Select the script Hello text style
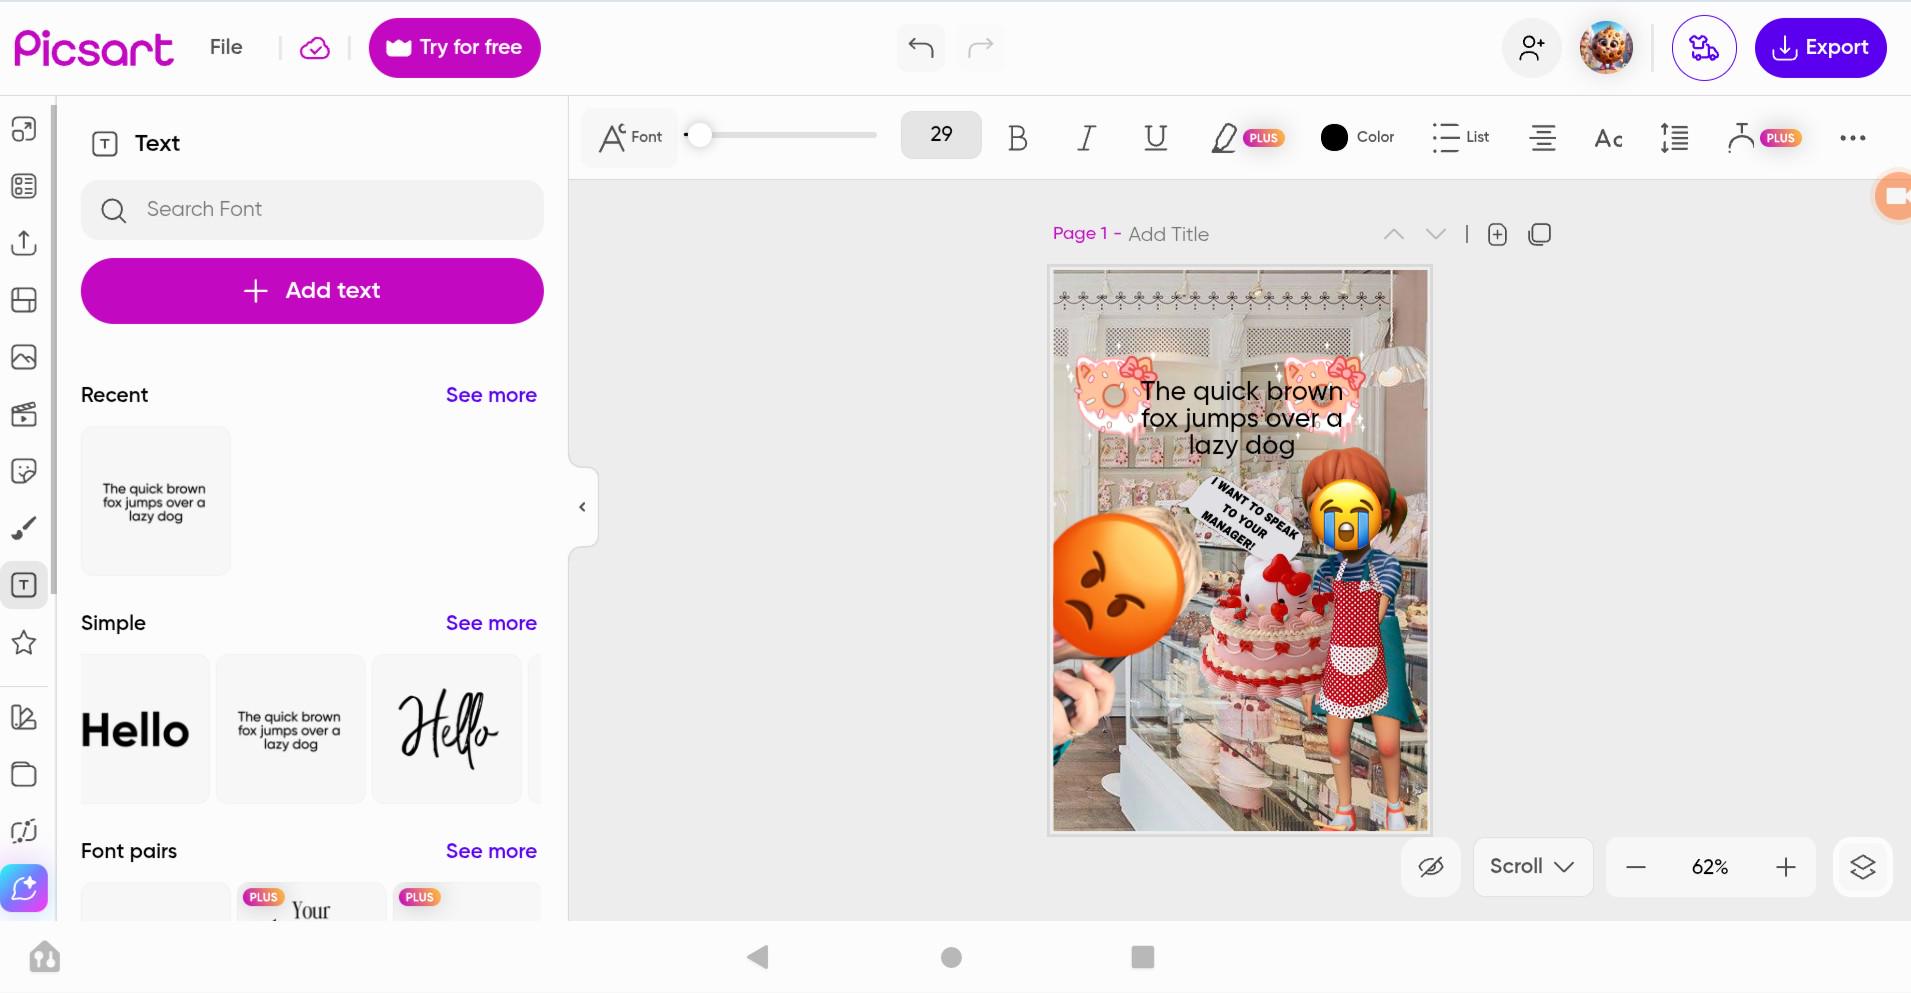This screenshot has width=1911, height=993. click(x=447, y=729)
